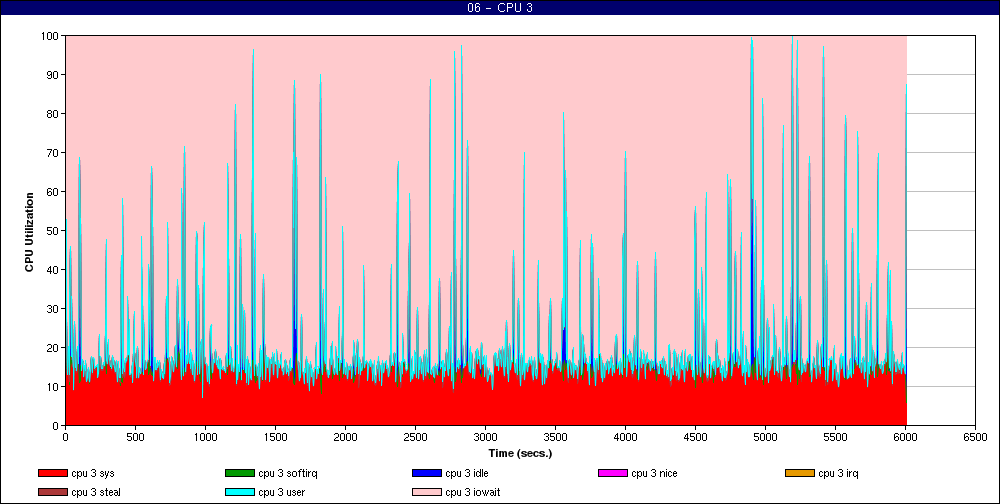The width and height of the screenshot is (1000, 504).
Task: Click the pink cpu 3 iowait legend swatch
Action: 427,493
